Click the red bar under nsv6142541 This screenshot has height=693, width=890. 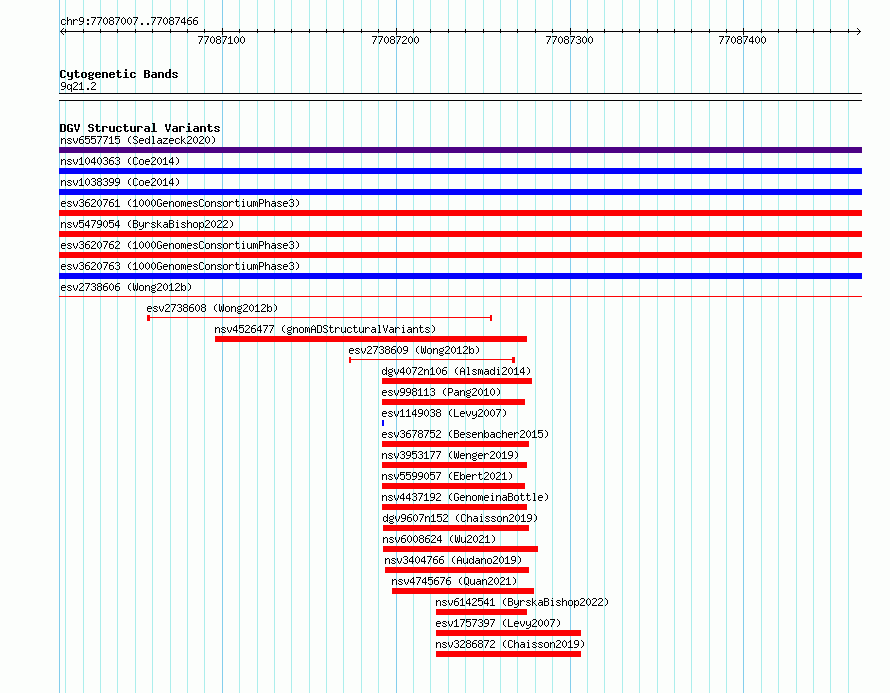(x=481, y=612)
